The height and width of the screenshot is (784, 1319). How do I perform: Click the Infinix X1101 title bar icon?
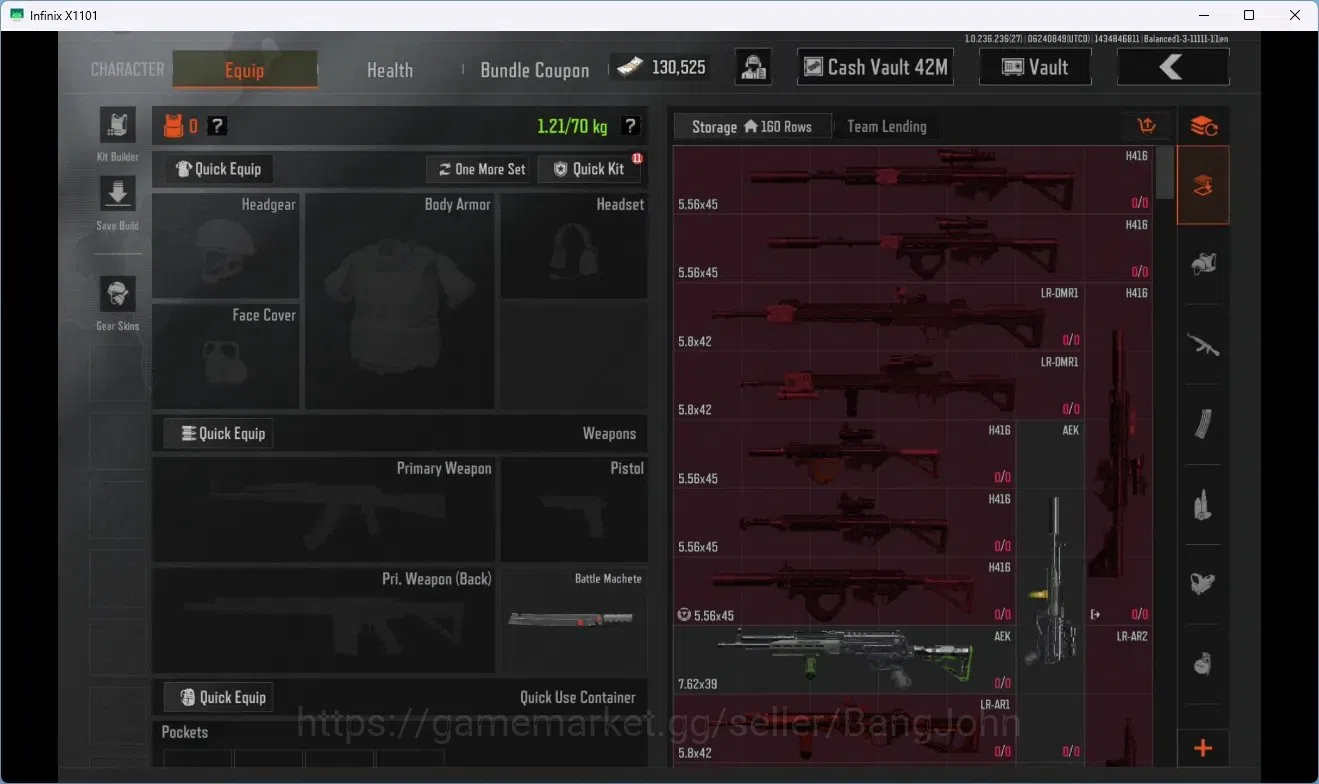(17, 15)
